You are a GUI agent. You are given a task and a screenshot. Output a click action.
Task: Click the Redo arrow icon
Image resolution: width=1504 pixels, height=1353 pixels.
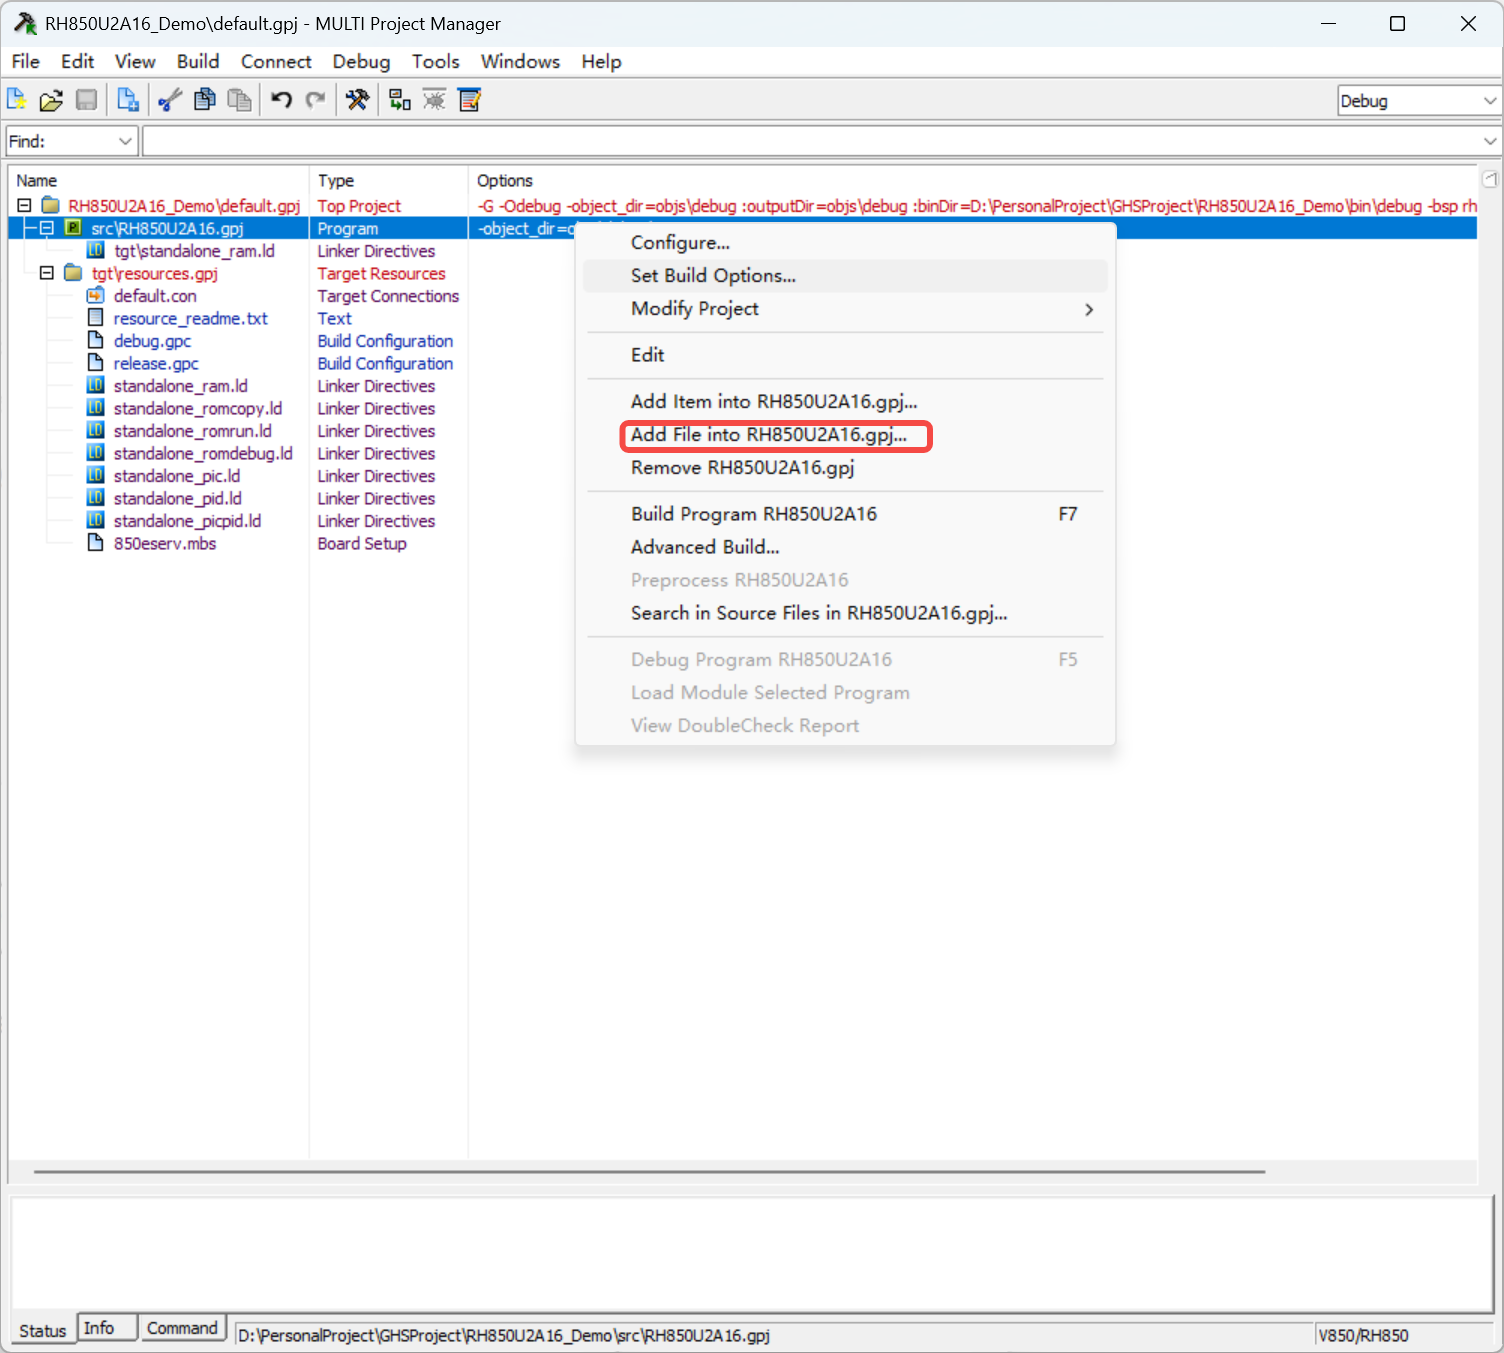[x=316, y=100]
